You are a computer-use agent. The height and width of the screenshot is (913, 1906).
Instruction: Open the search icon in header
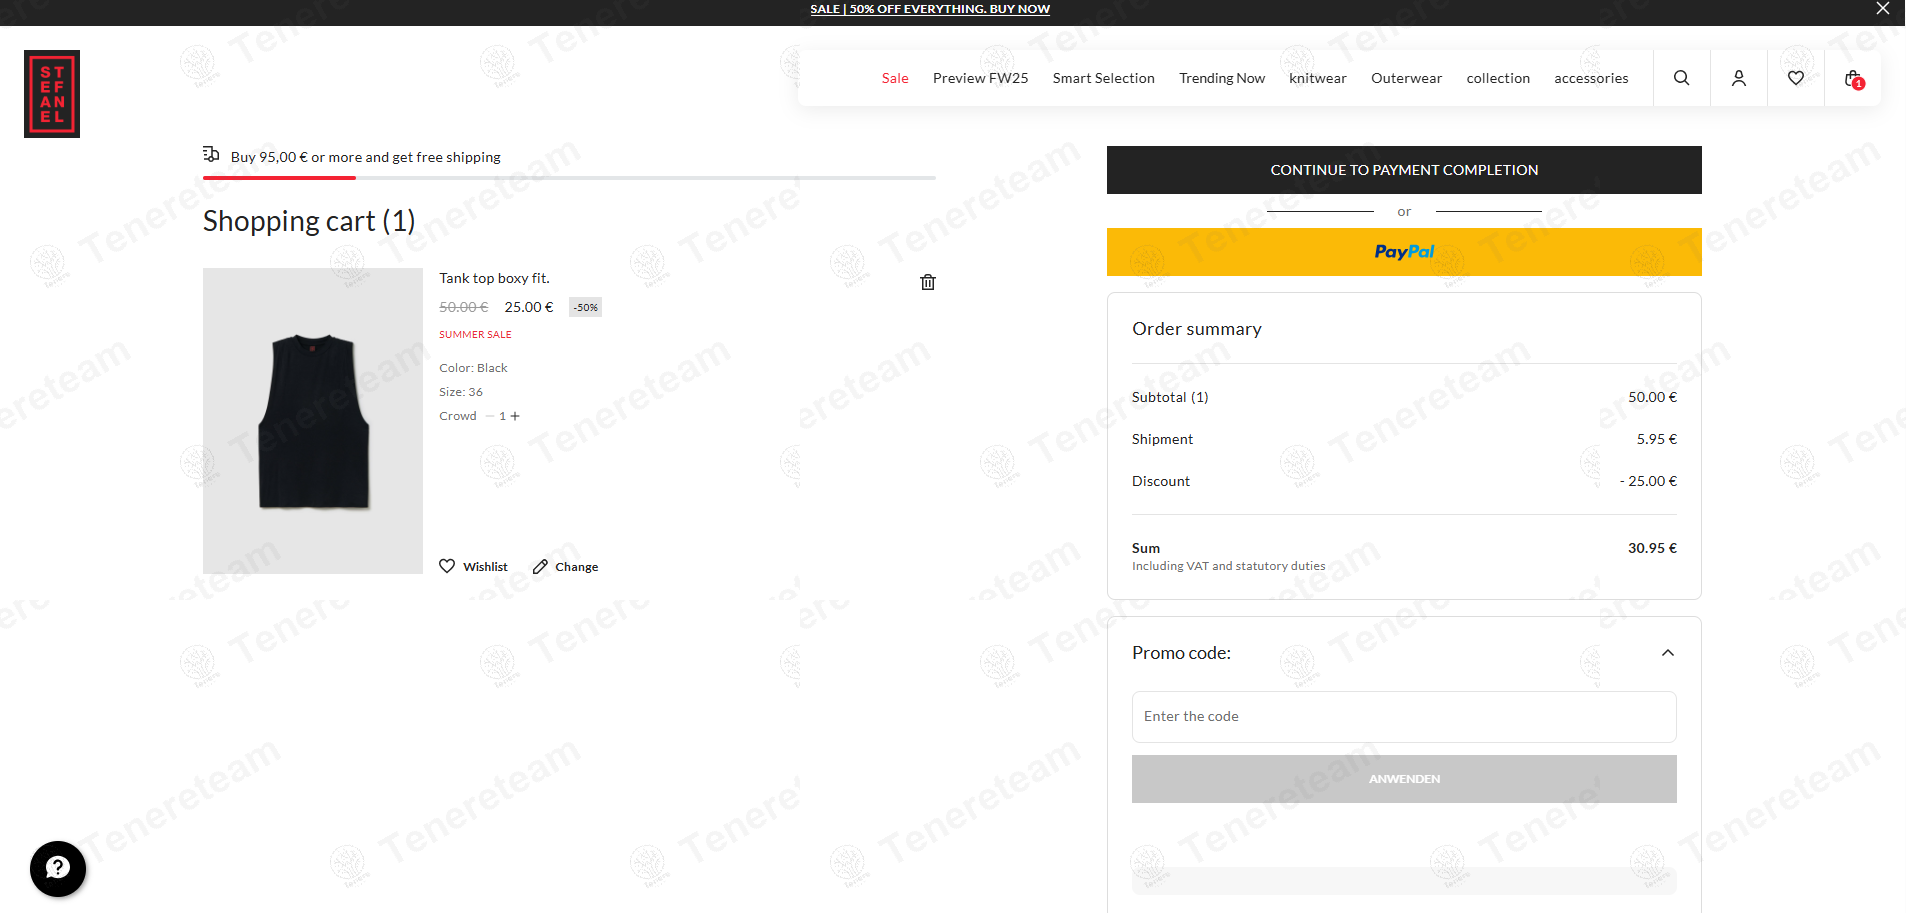tap(1681, 78)
